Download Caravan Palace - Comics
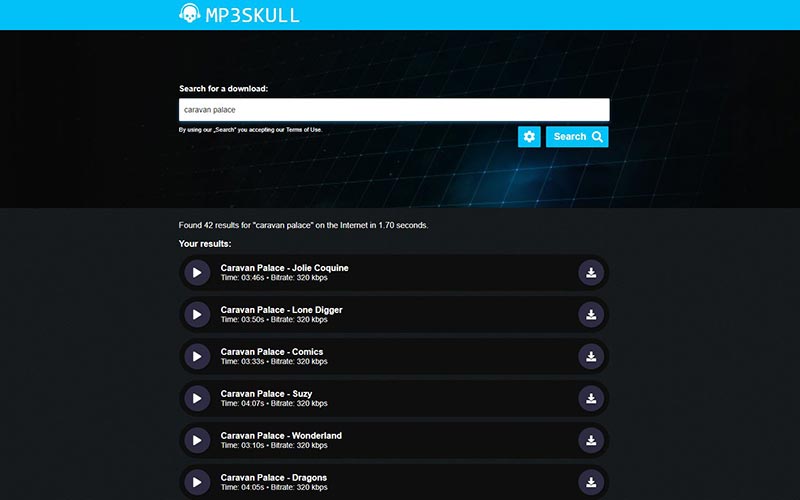This screenshot has width=800, height=500. pos(591,356)
